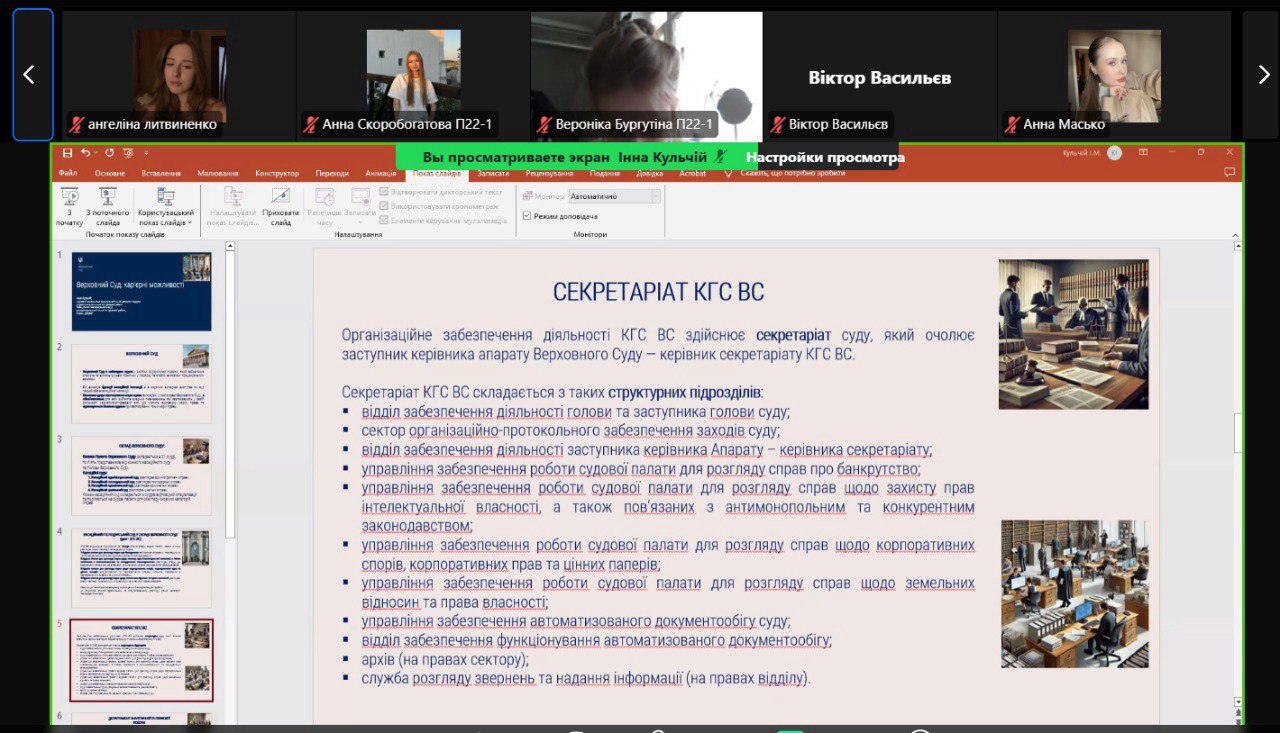
Task: Click Репетиція часу icon
Action: [x=324, y=207]
